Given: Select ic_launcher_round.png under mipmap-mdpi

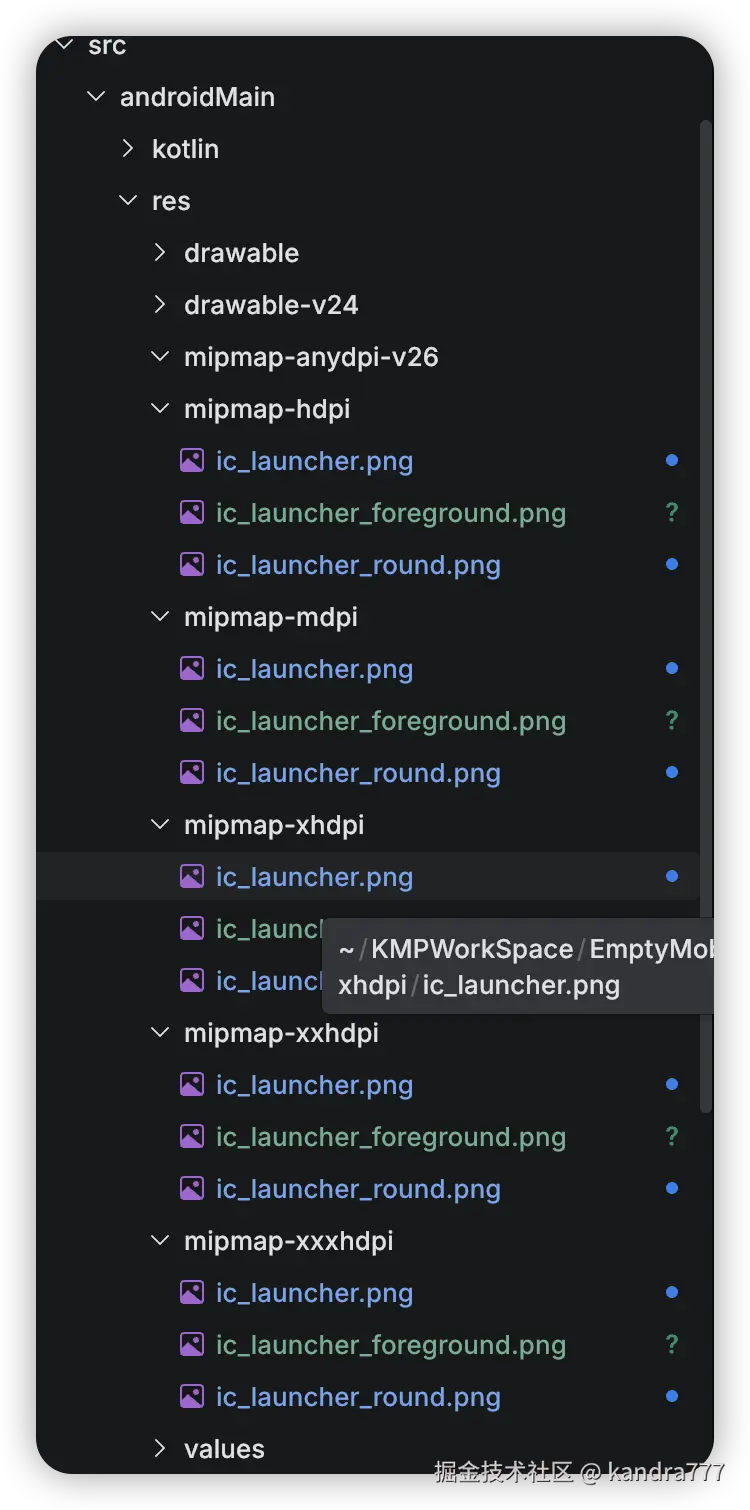Looking at the screenshot, I should (358, 774).
